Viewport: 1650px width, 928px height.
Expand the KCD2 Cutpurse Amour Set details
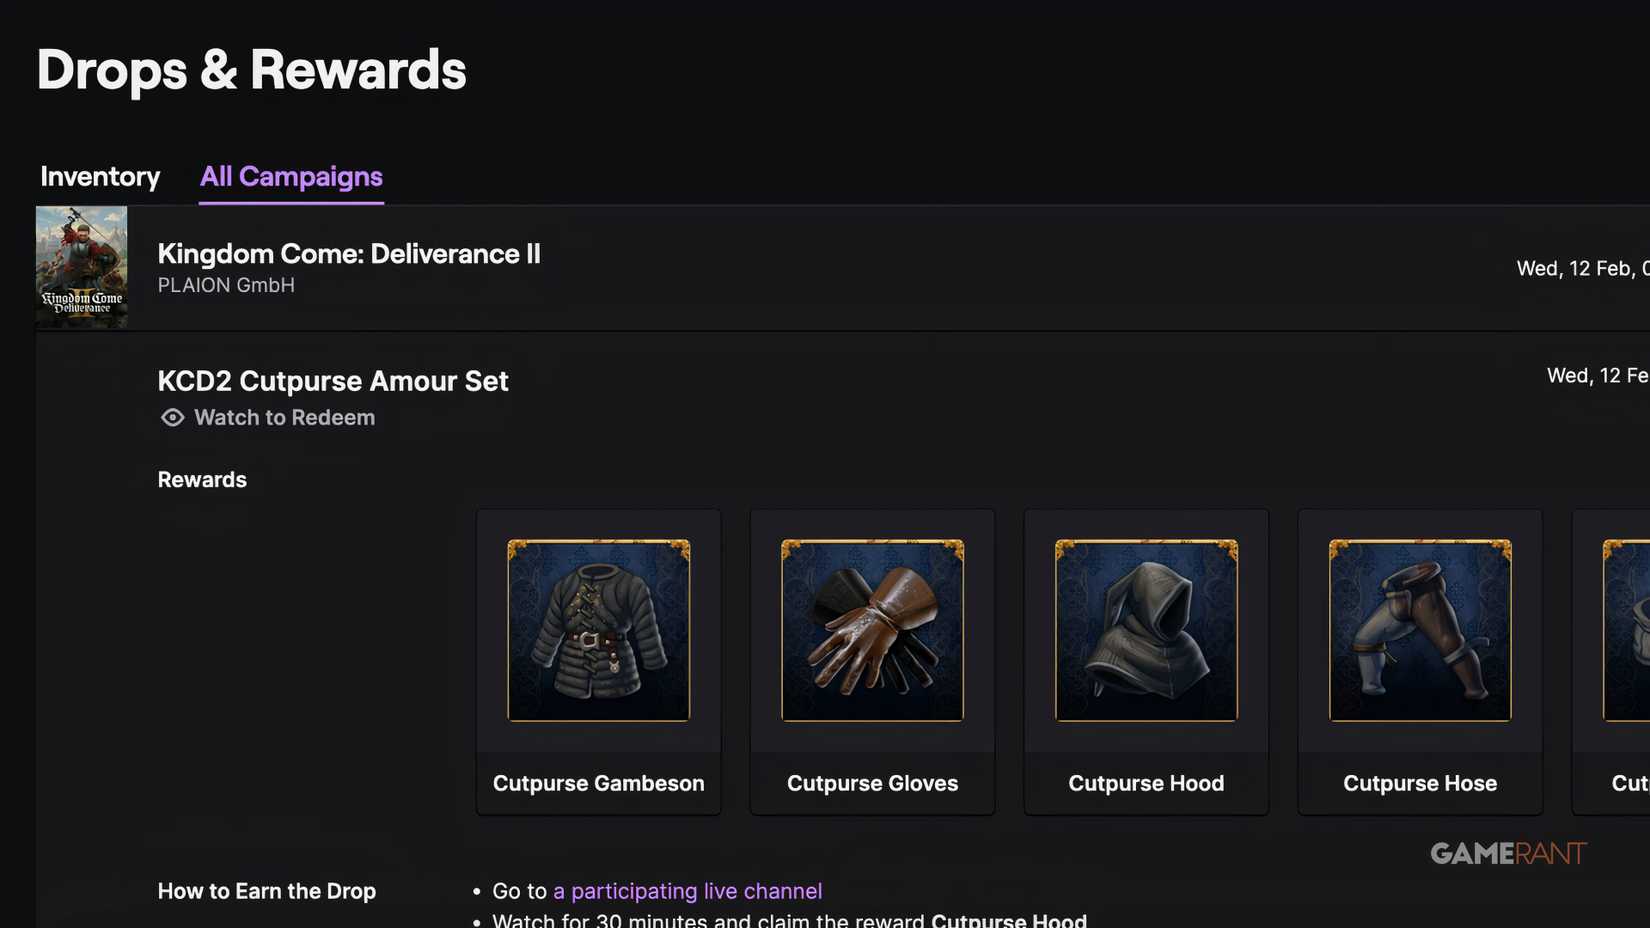(x=333, y=381)
